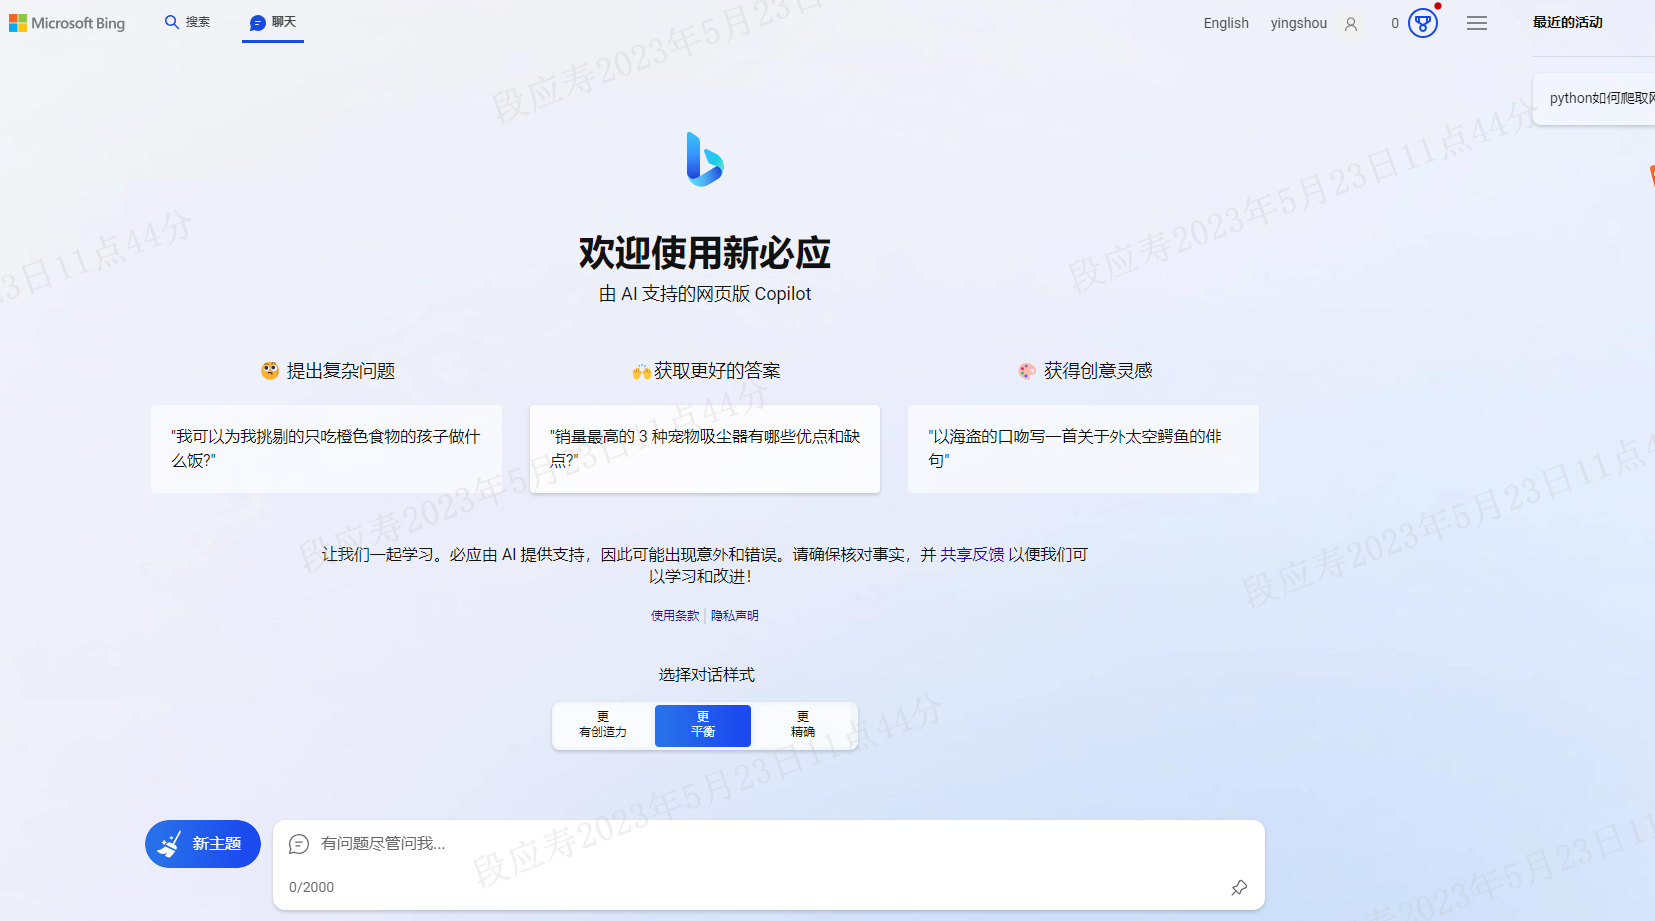Select 更平衡 conversation style
Viewport: 1655px width, 921px height.
click(x=703, y=725)
